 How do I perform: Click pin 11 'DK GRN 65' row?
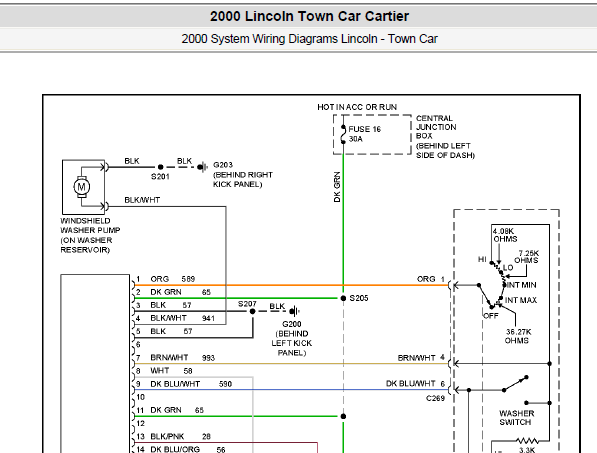(170, 410)
